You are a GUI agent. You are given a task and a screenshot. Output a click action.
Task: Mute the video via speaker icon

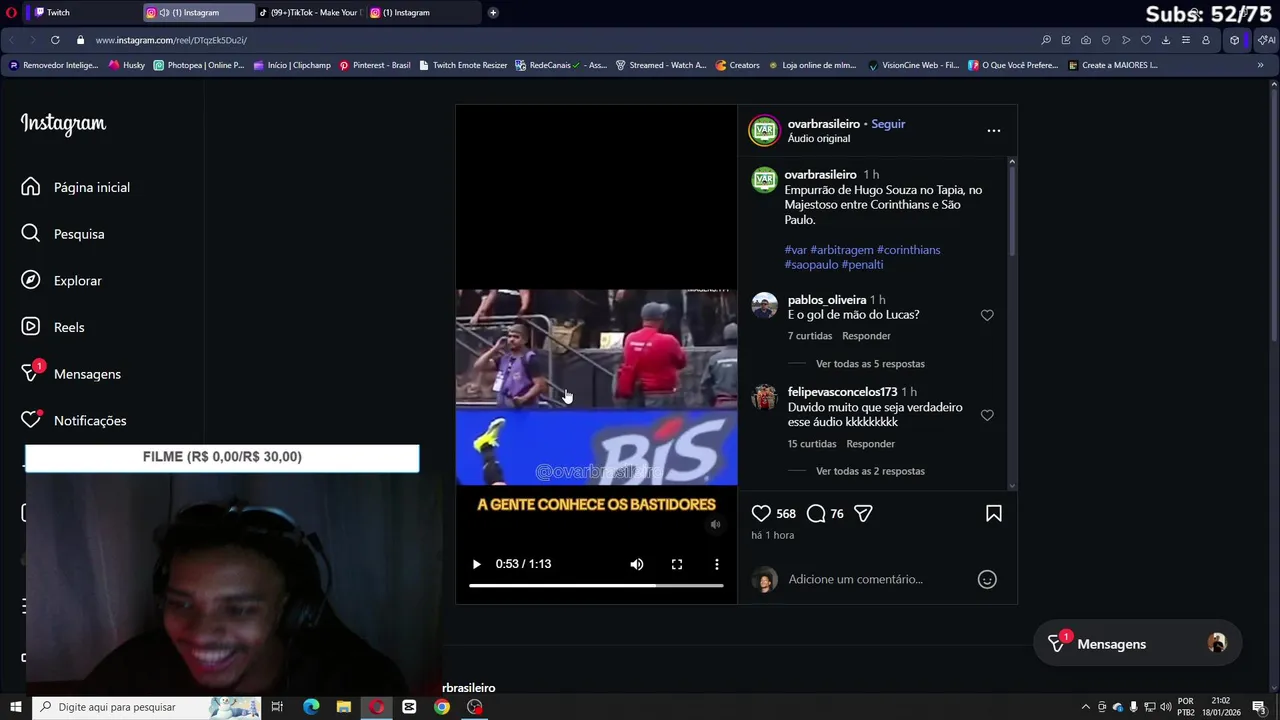pyautogui.click(x=637, y=564)
